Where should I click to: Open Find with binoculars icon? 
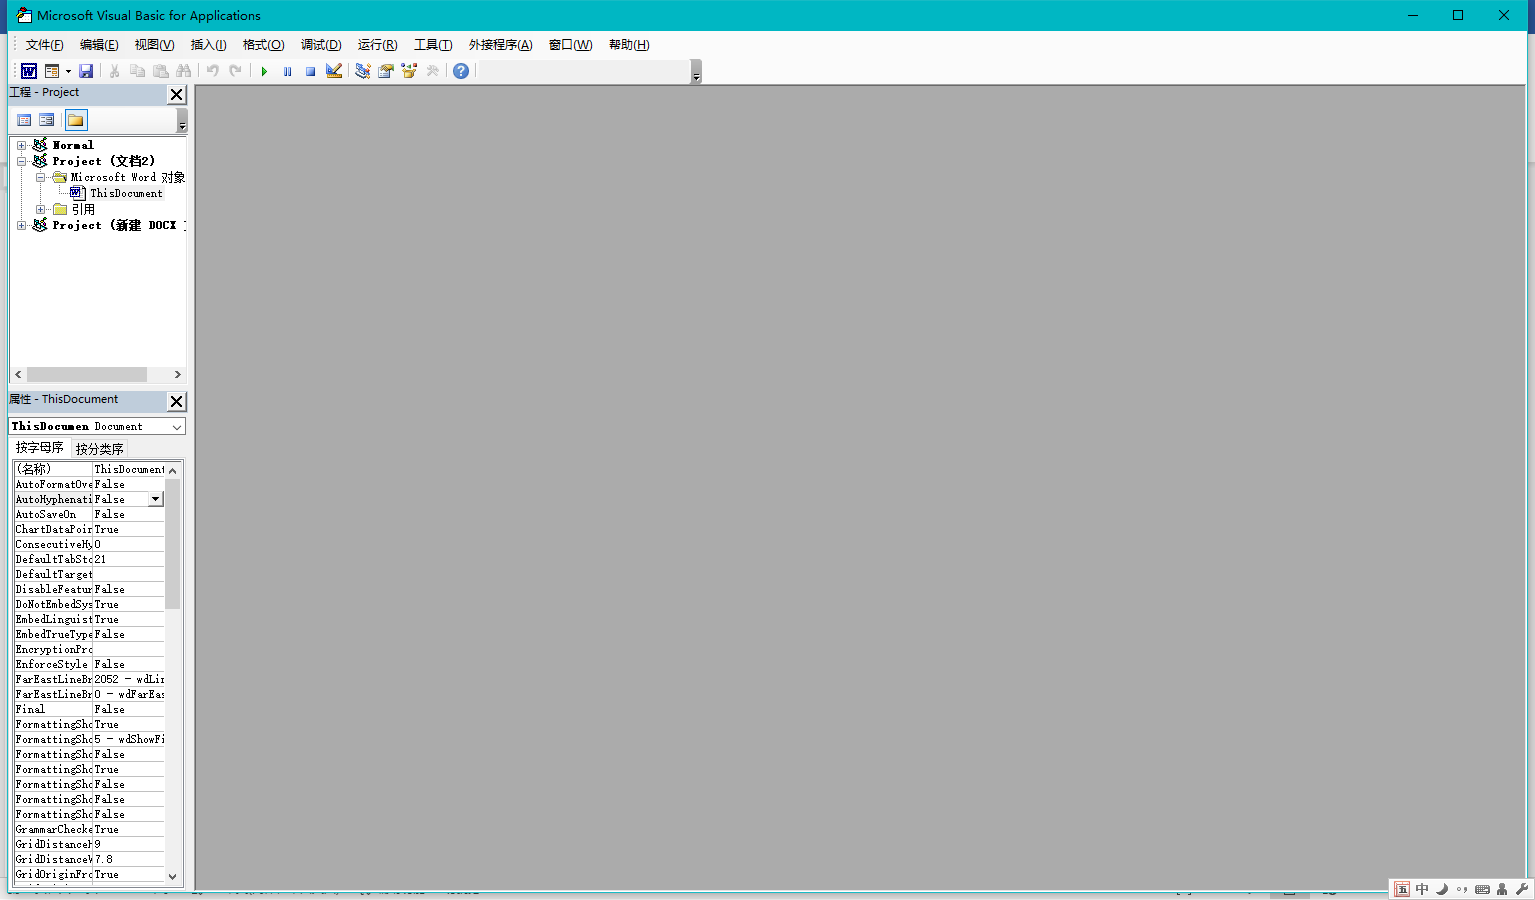click(183, 71)
